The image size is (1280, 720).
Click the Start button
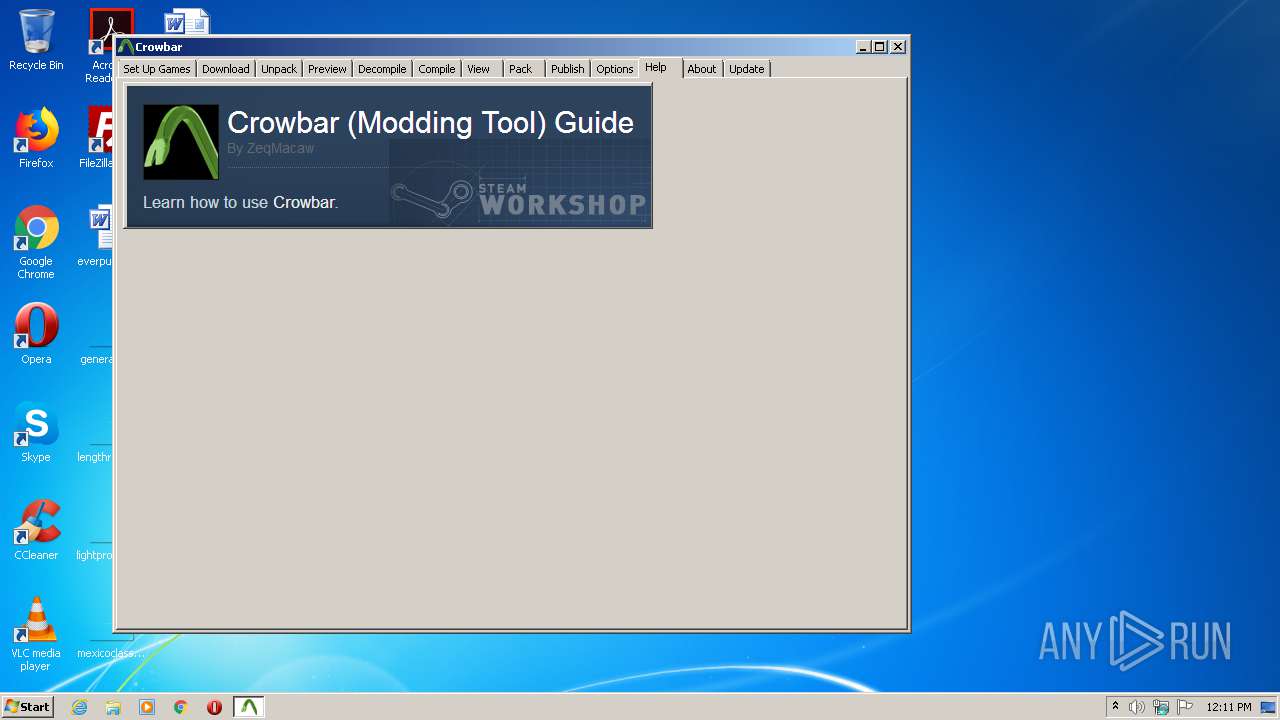[x=27, y=707]
